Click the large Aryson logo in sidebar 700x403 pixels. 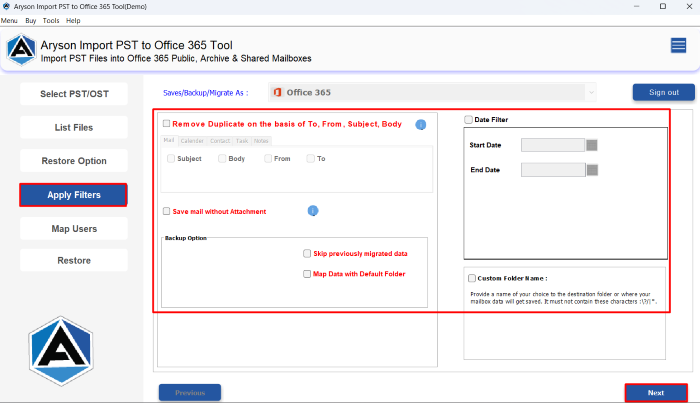point(61,351)
